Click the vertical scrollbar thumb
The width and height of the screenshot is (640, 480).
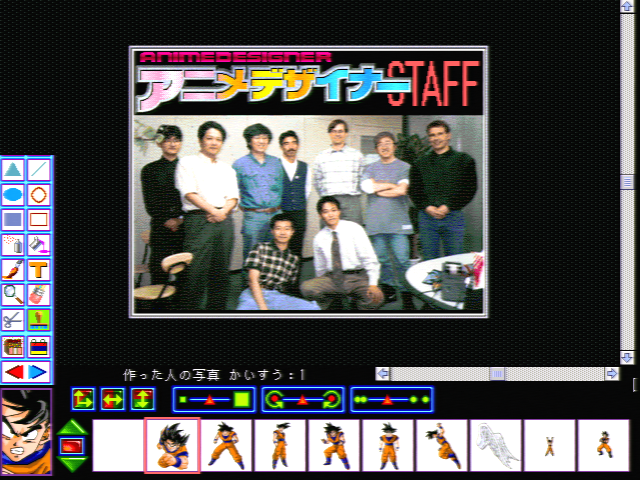pyautogui.click(x=627, y=182)
